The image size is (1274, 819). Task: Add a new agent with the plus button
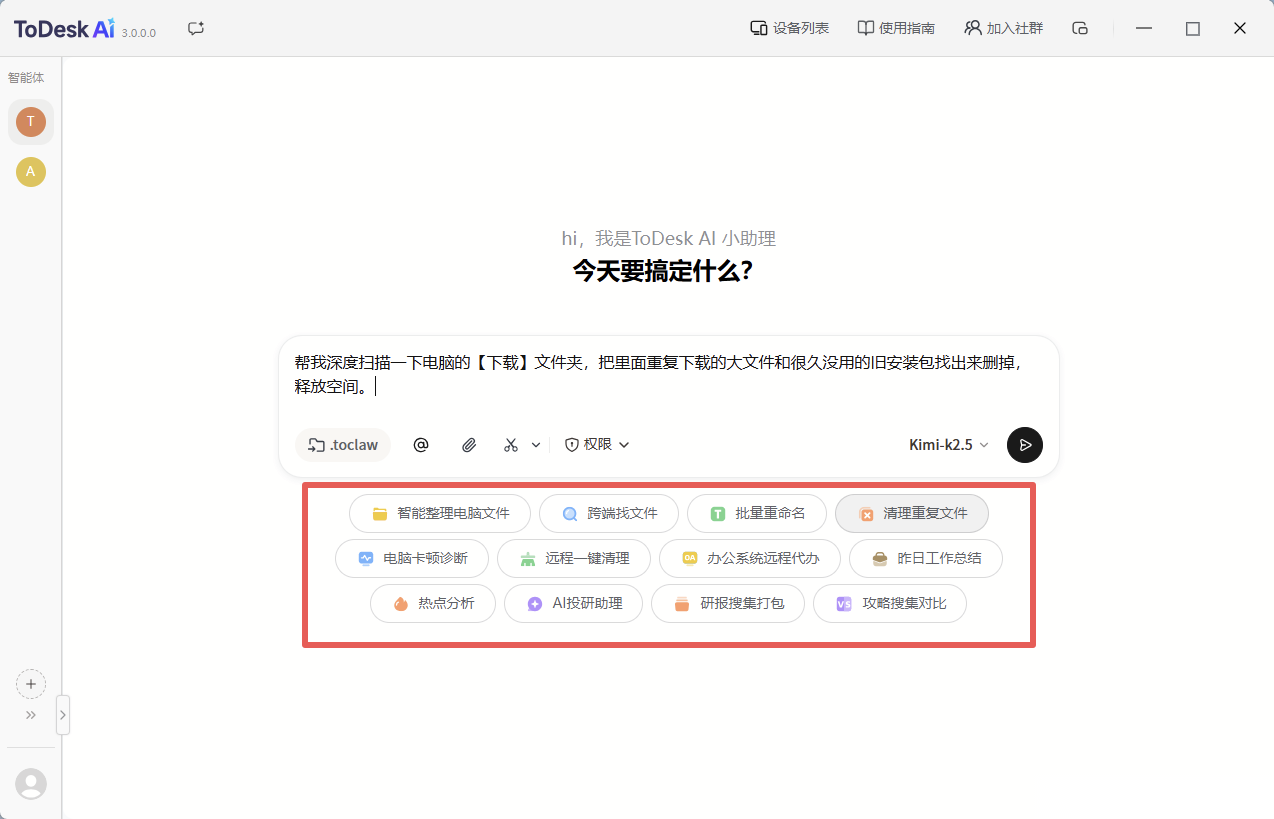[x=31, y=684]
